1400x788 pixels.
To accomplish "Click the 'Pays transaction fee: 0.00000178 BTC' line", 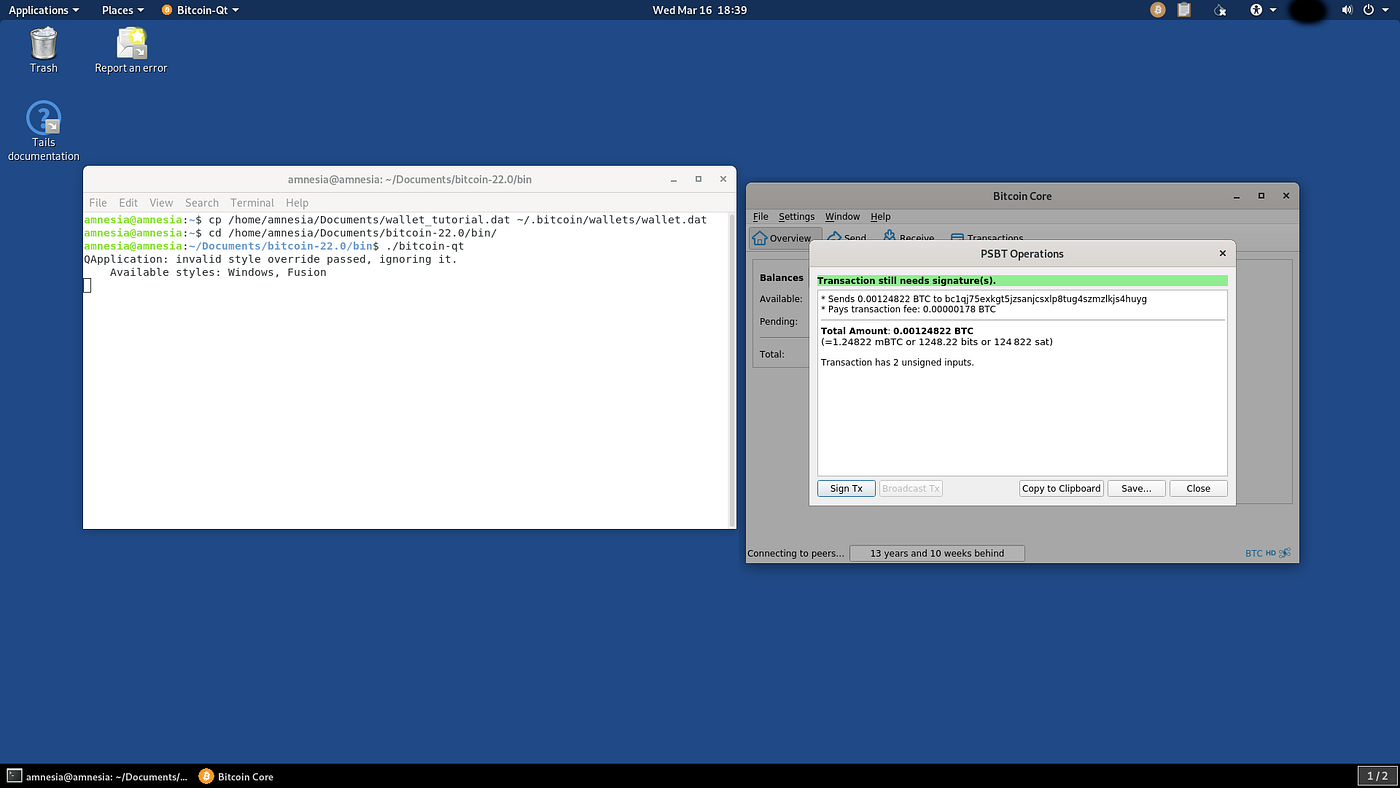I will [908, 309].
